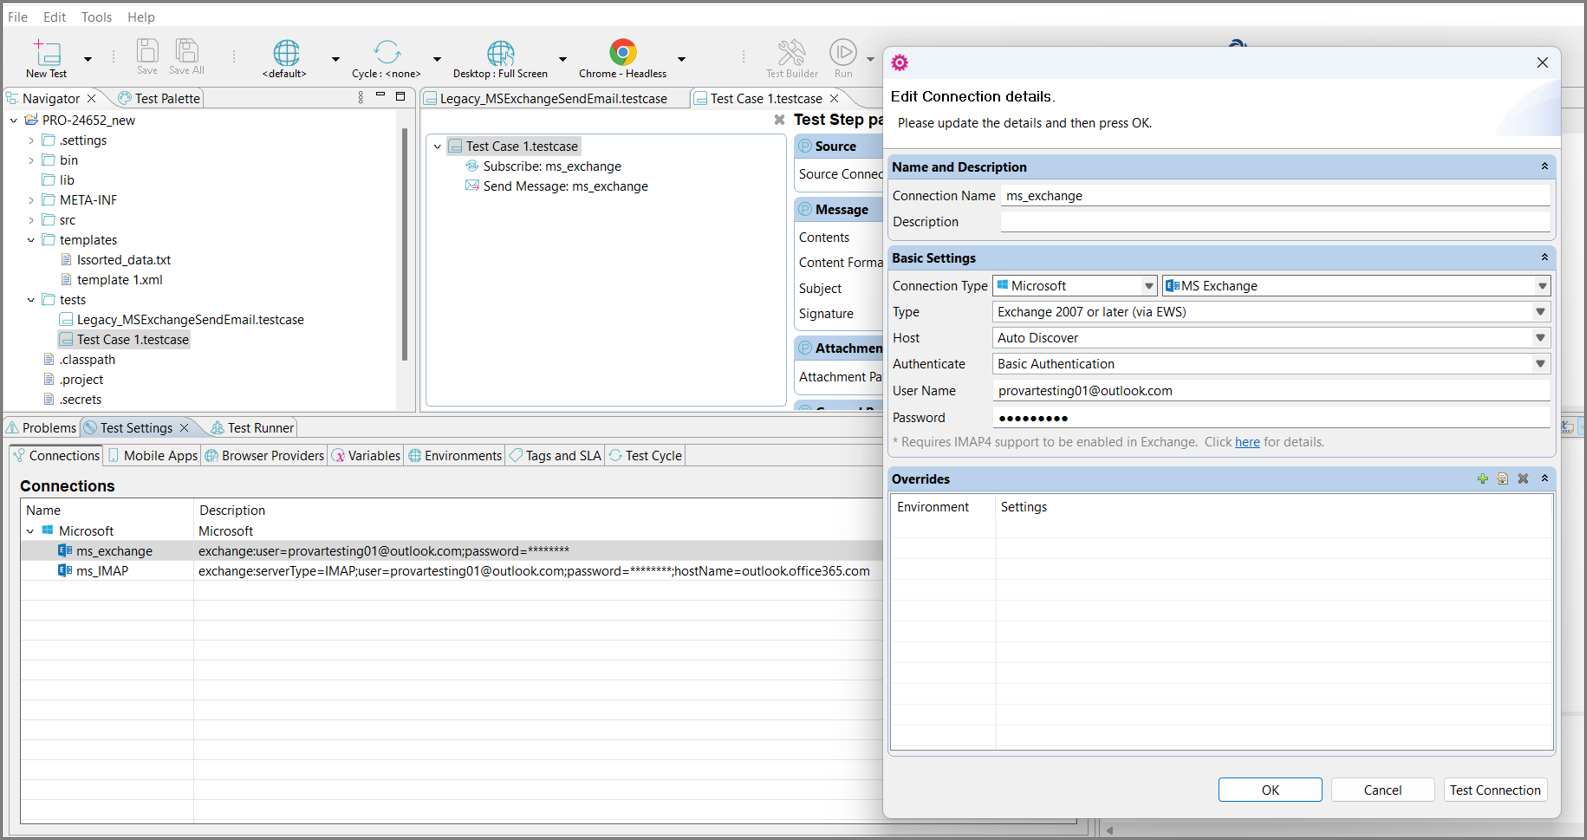
Task: Expand the .settings folder
Action: pos(31,141)
